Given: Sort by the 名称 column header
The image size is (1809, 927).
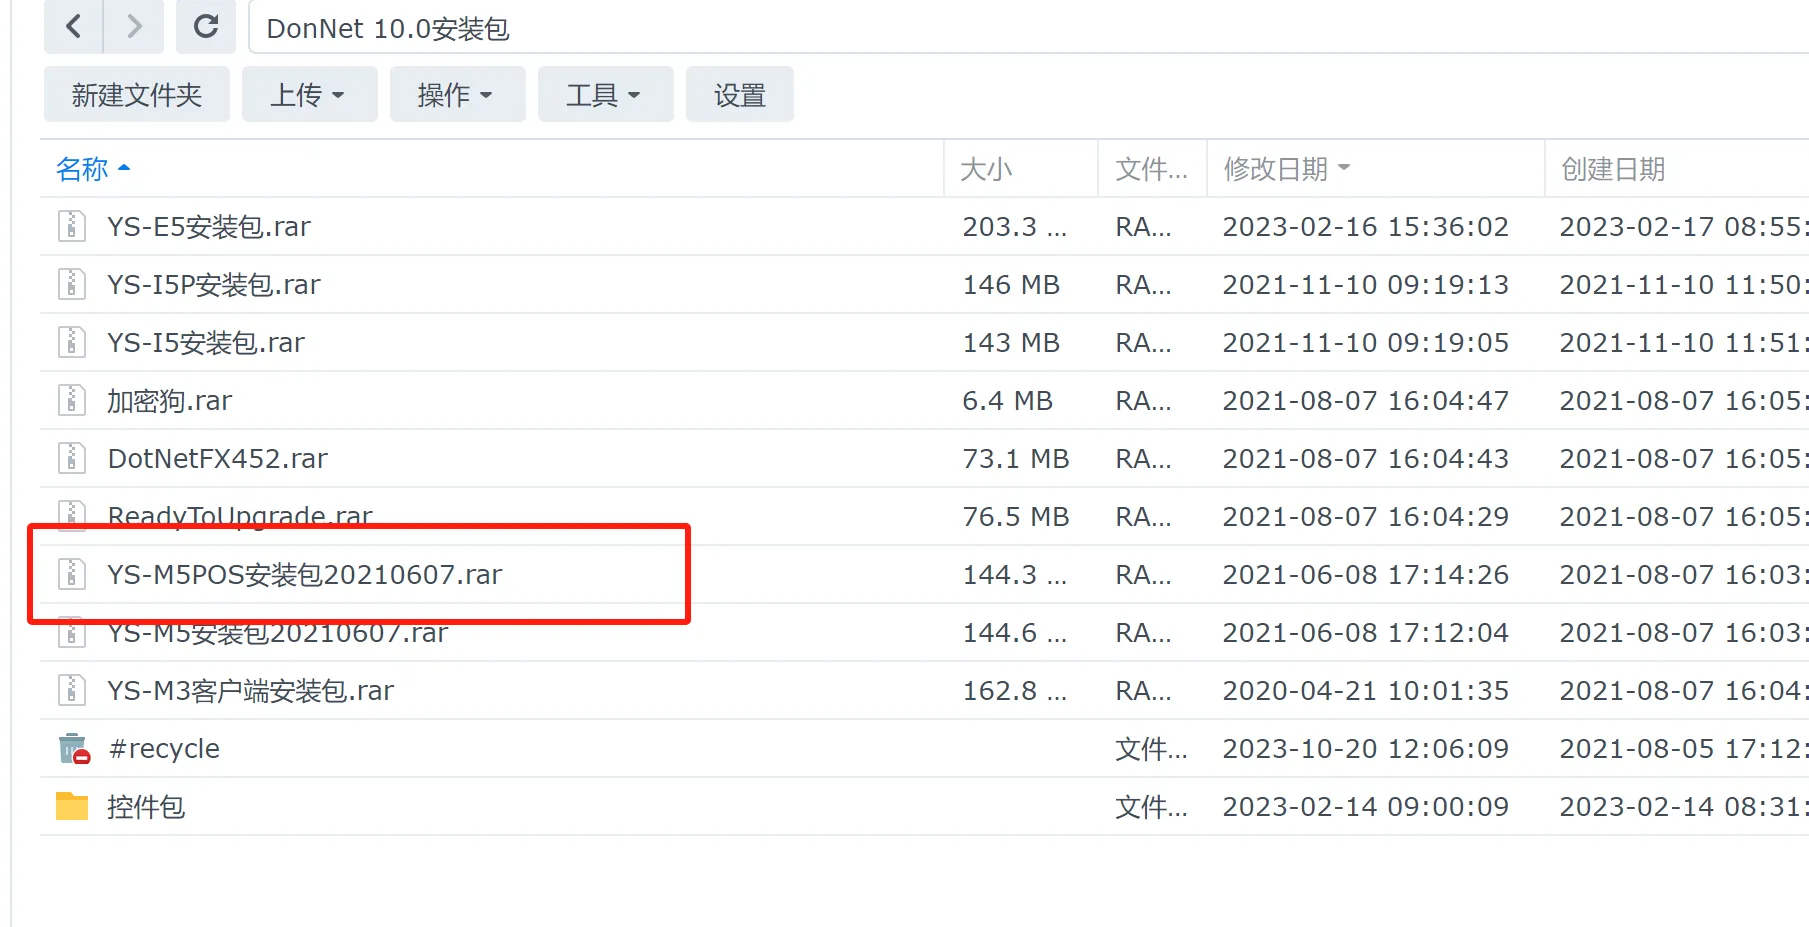Looking at the screenshot, I should (x=82, y=169).
